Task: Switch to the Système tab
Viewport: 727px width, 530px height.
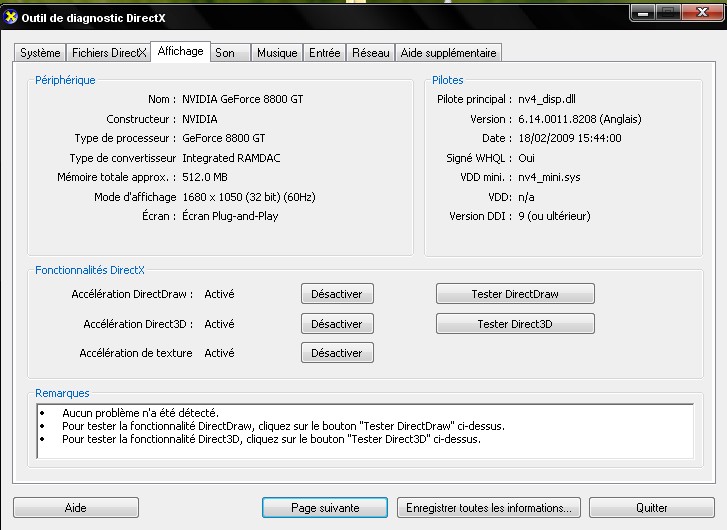Action: (41, 53)
